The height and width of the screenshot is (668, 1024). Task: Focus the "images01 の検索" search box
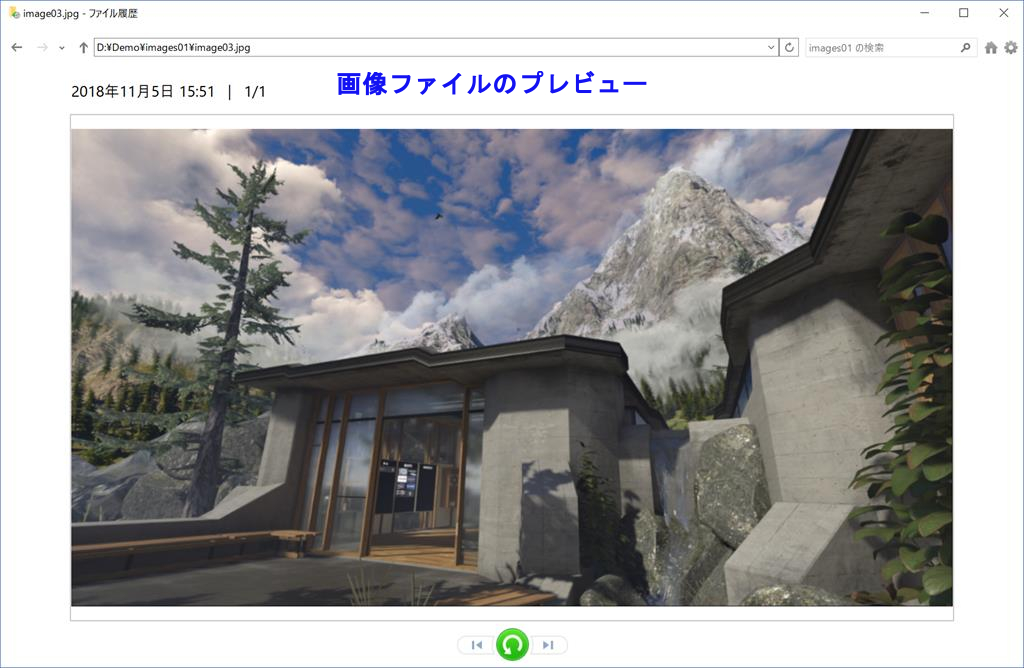pos(880,47)
